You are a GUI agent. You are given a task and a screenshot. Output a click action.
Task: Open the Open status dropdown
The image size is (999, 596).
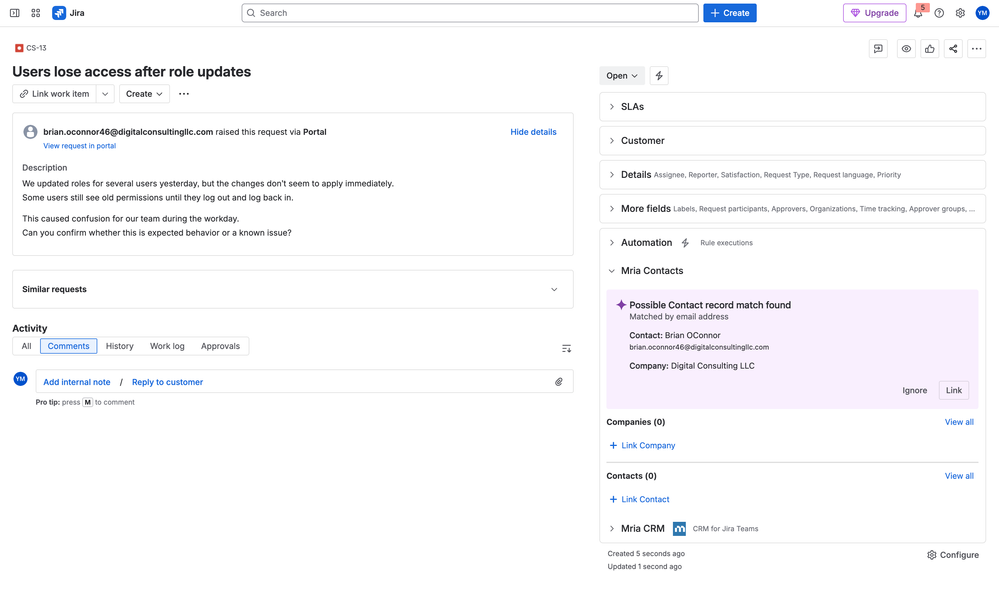click(x=622, y=76)
